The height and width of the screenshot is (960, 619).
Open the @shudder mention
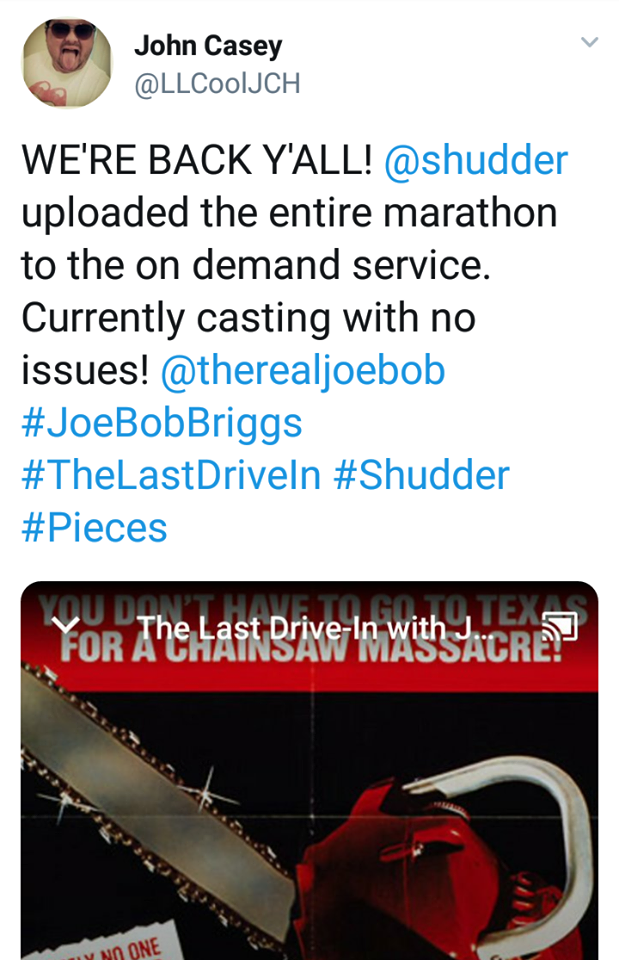coord(476,160)
